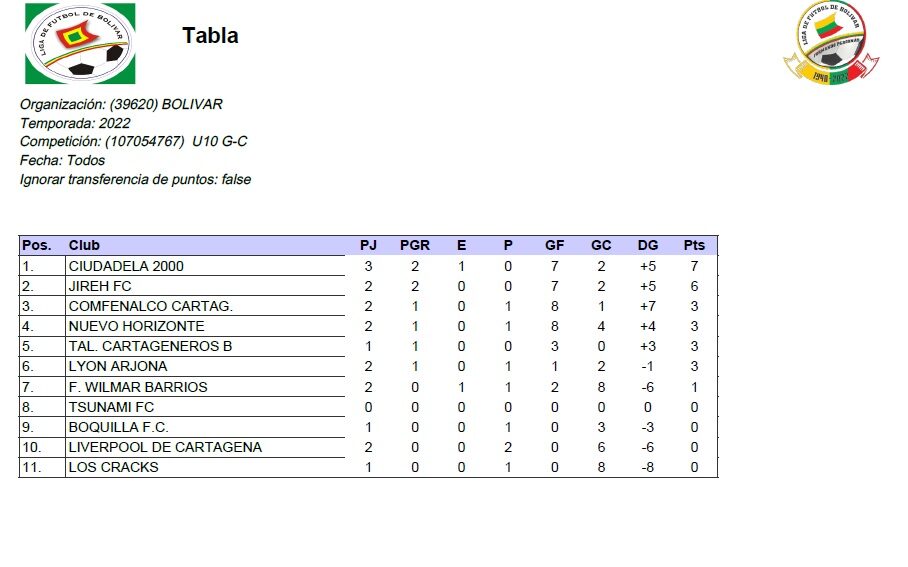Click the LIVERPOOL DE CARTAGENA club name
The image size is (908, 567).
tap(165, 447)
